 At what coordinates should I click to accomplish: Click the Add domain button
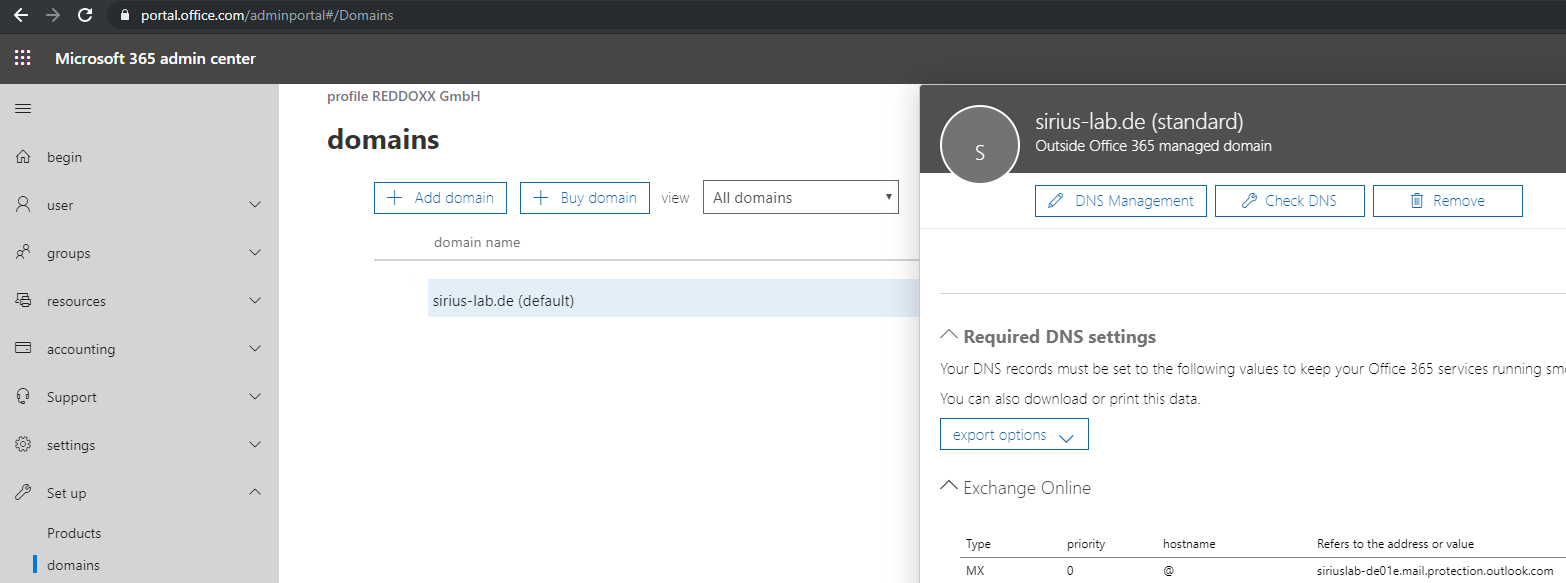(440, 197)
